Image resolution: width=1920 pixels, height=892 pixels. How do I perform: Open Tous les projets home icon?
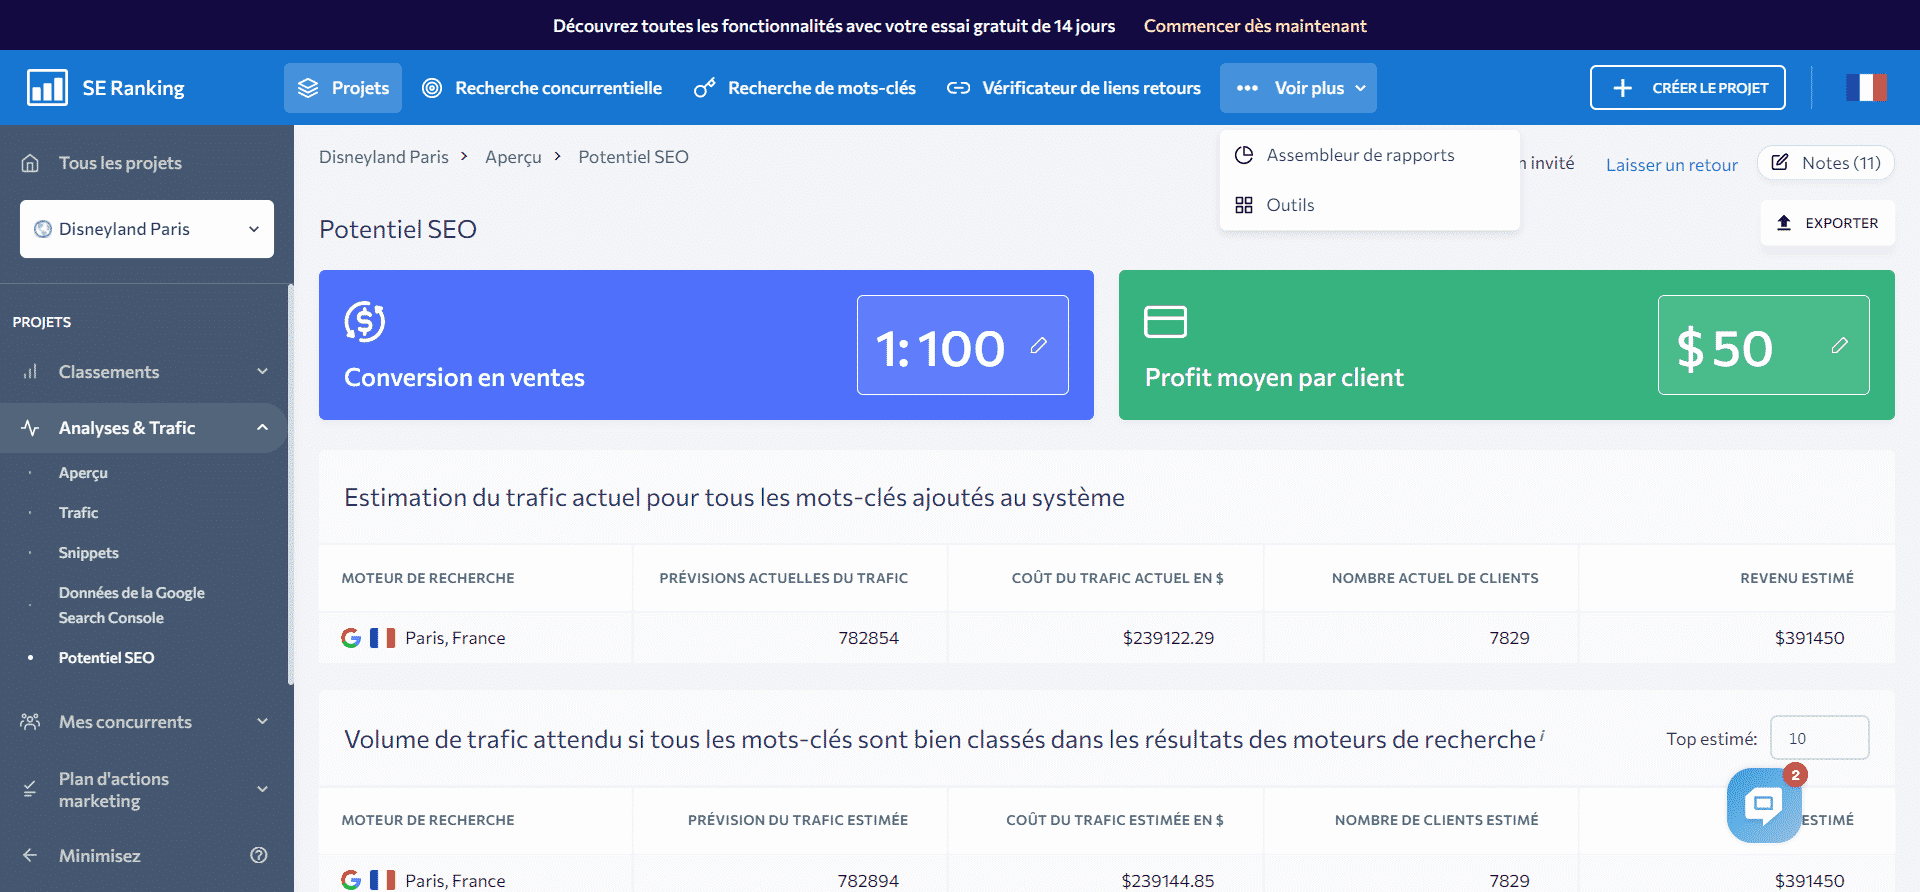[31, 163]
